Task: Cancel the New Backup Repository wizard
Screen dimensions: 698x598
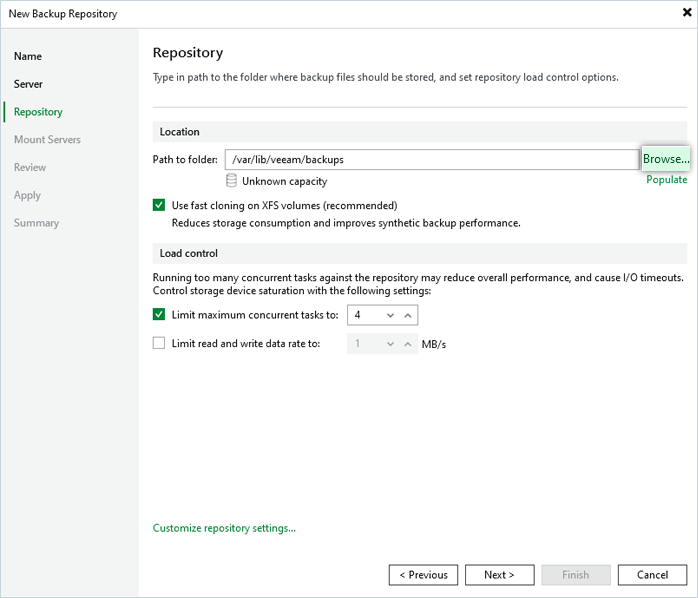Action: pos(651,575)
